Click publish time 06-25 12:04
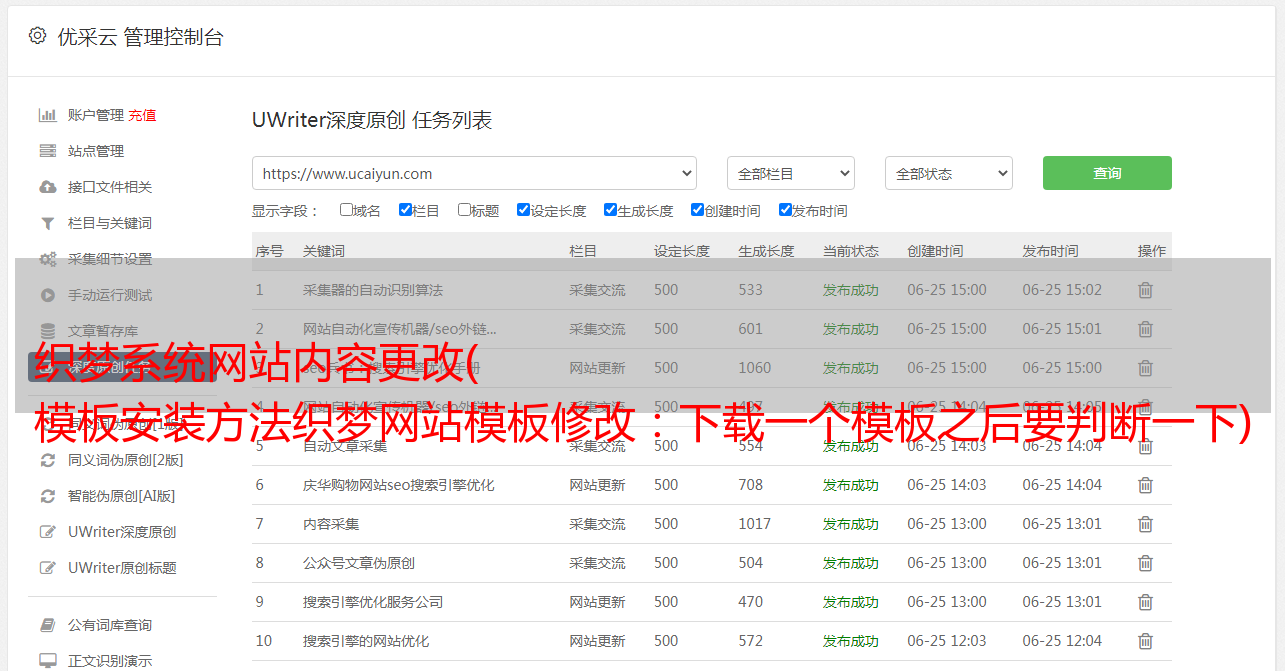Viewport: 1285px width, 671px height. (1062, 641)
